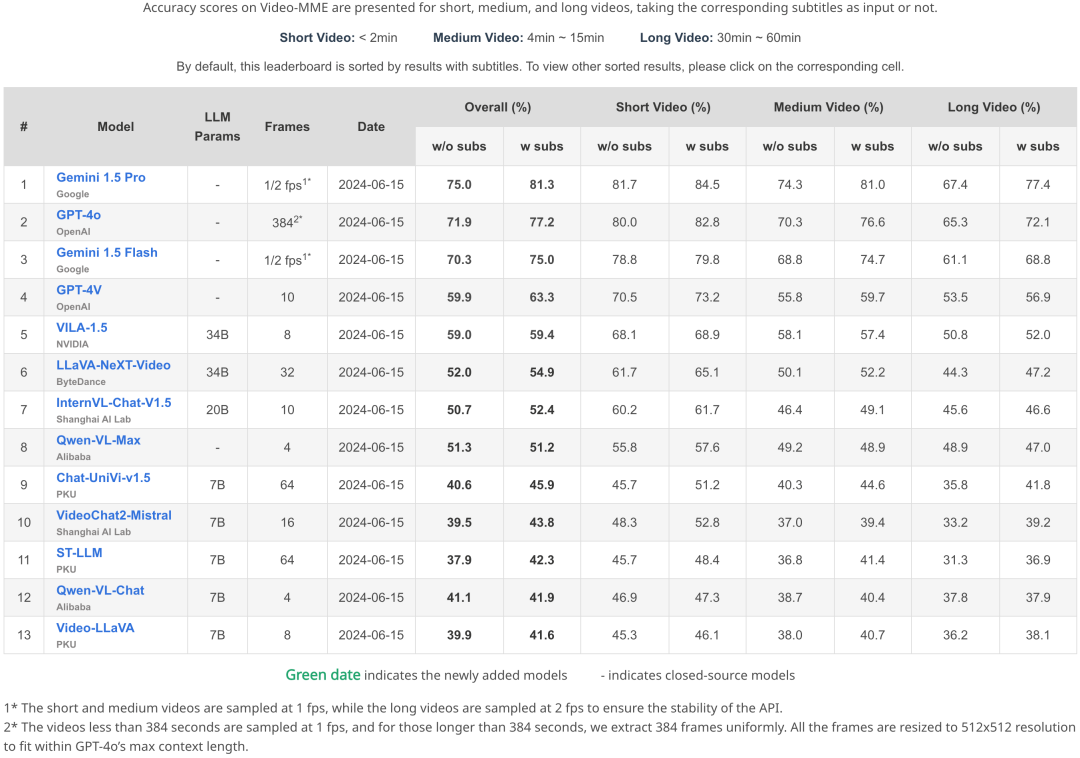Sort by Short Video w subs header

tap(707, 146)
